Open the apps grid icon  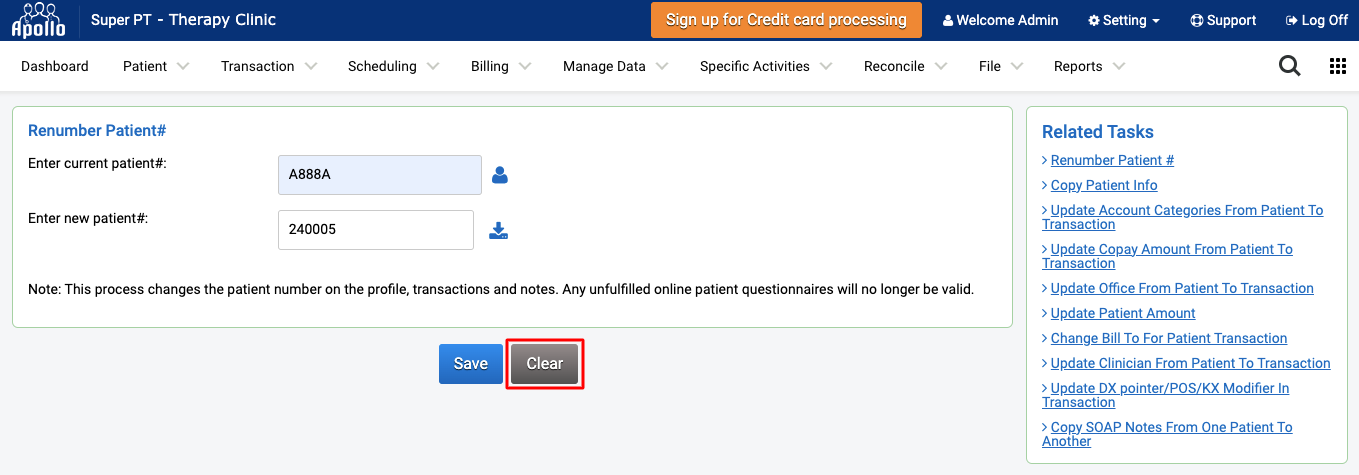[1338, 66]
